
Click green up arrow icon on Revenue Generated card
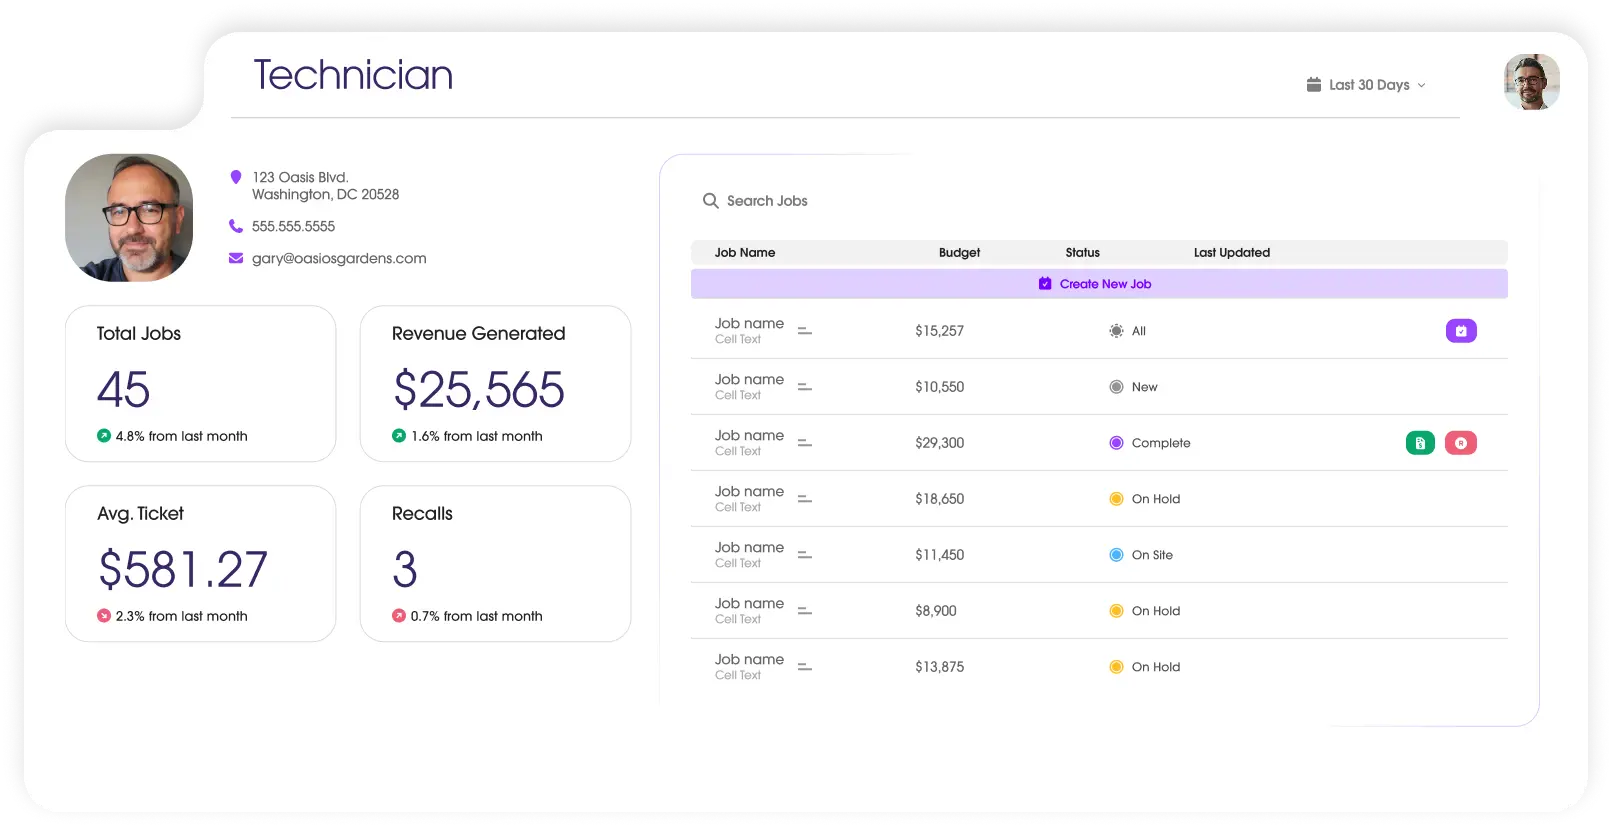pos(399,436)
